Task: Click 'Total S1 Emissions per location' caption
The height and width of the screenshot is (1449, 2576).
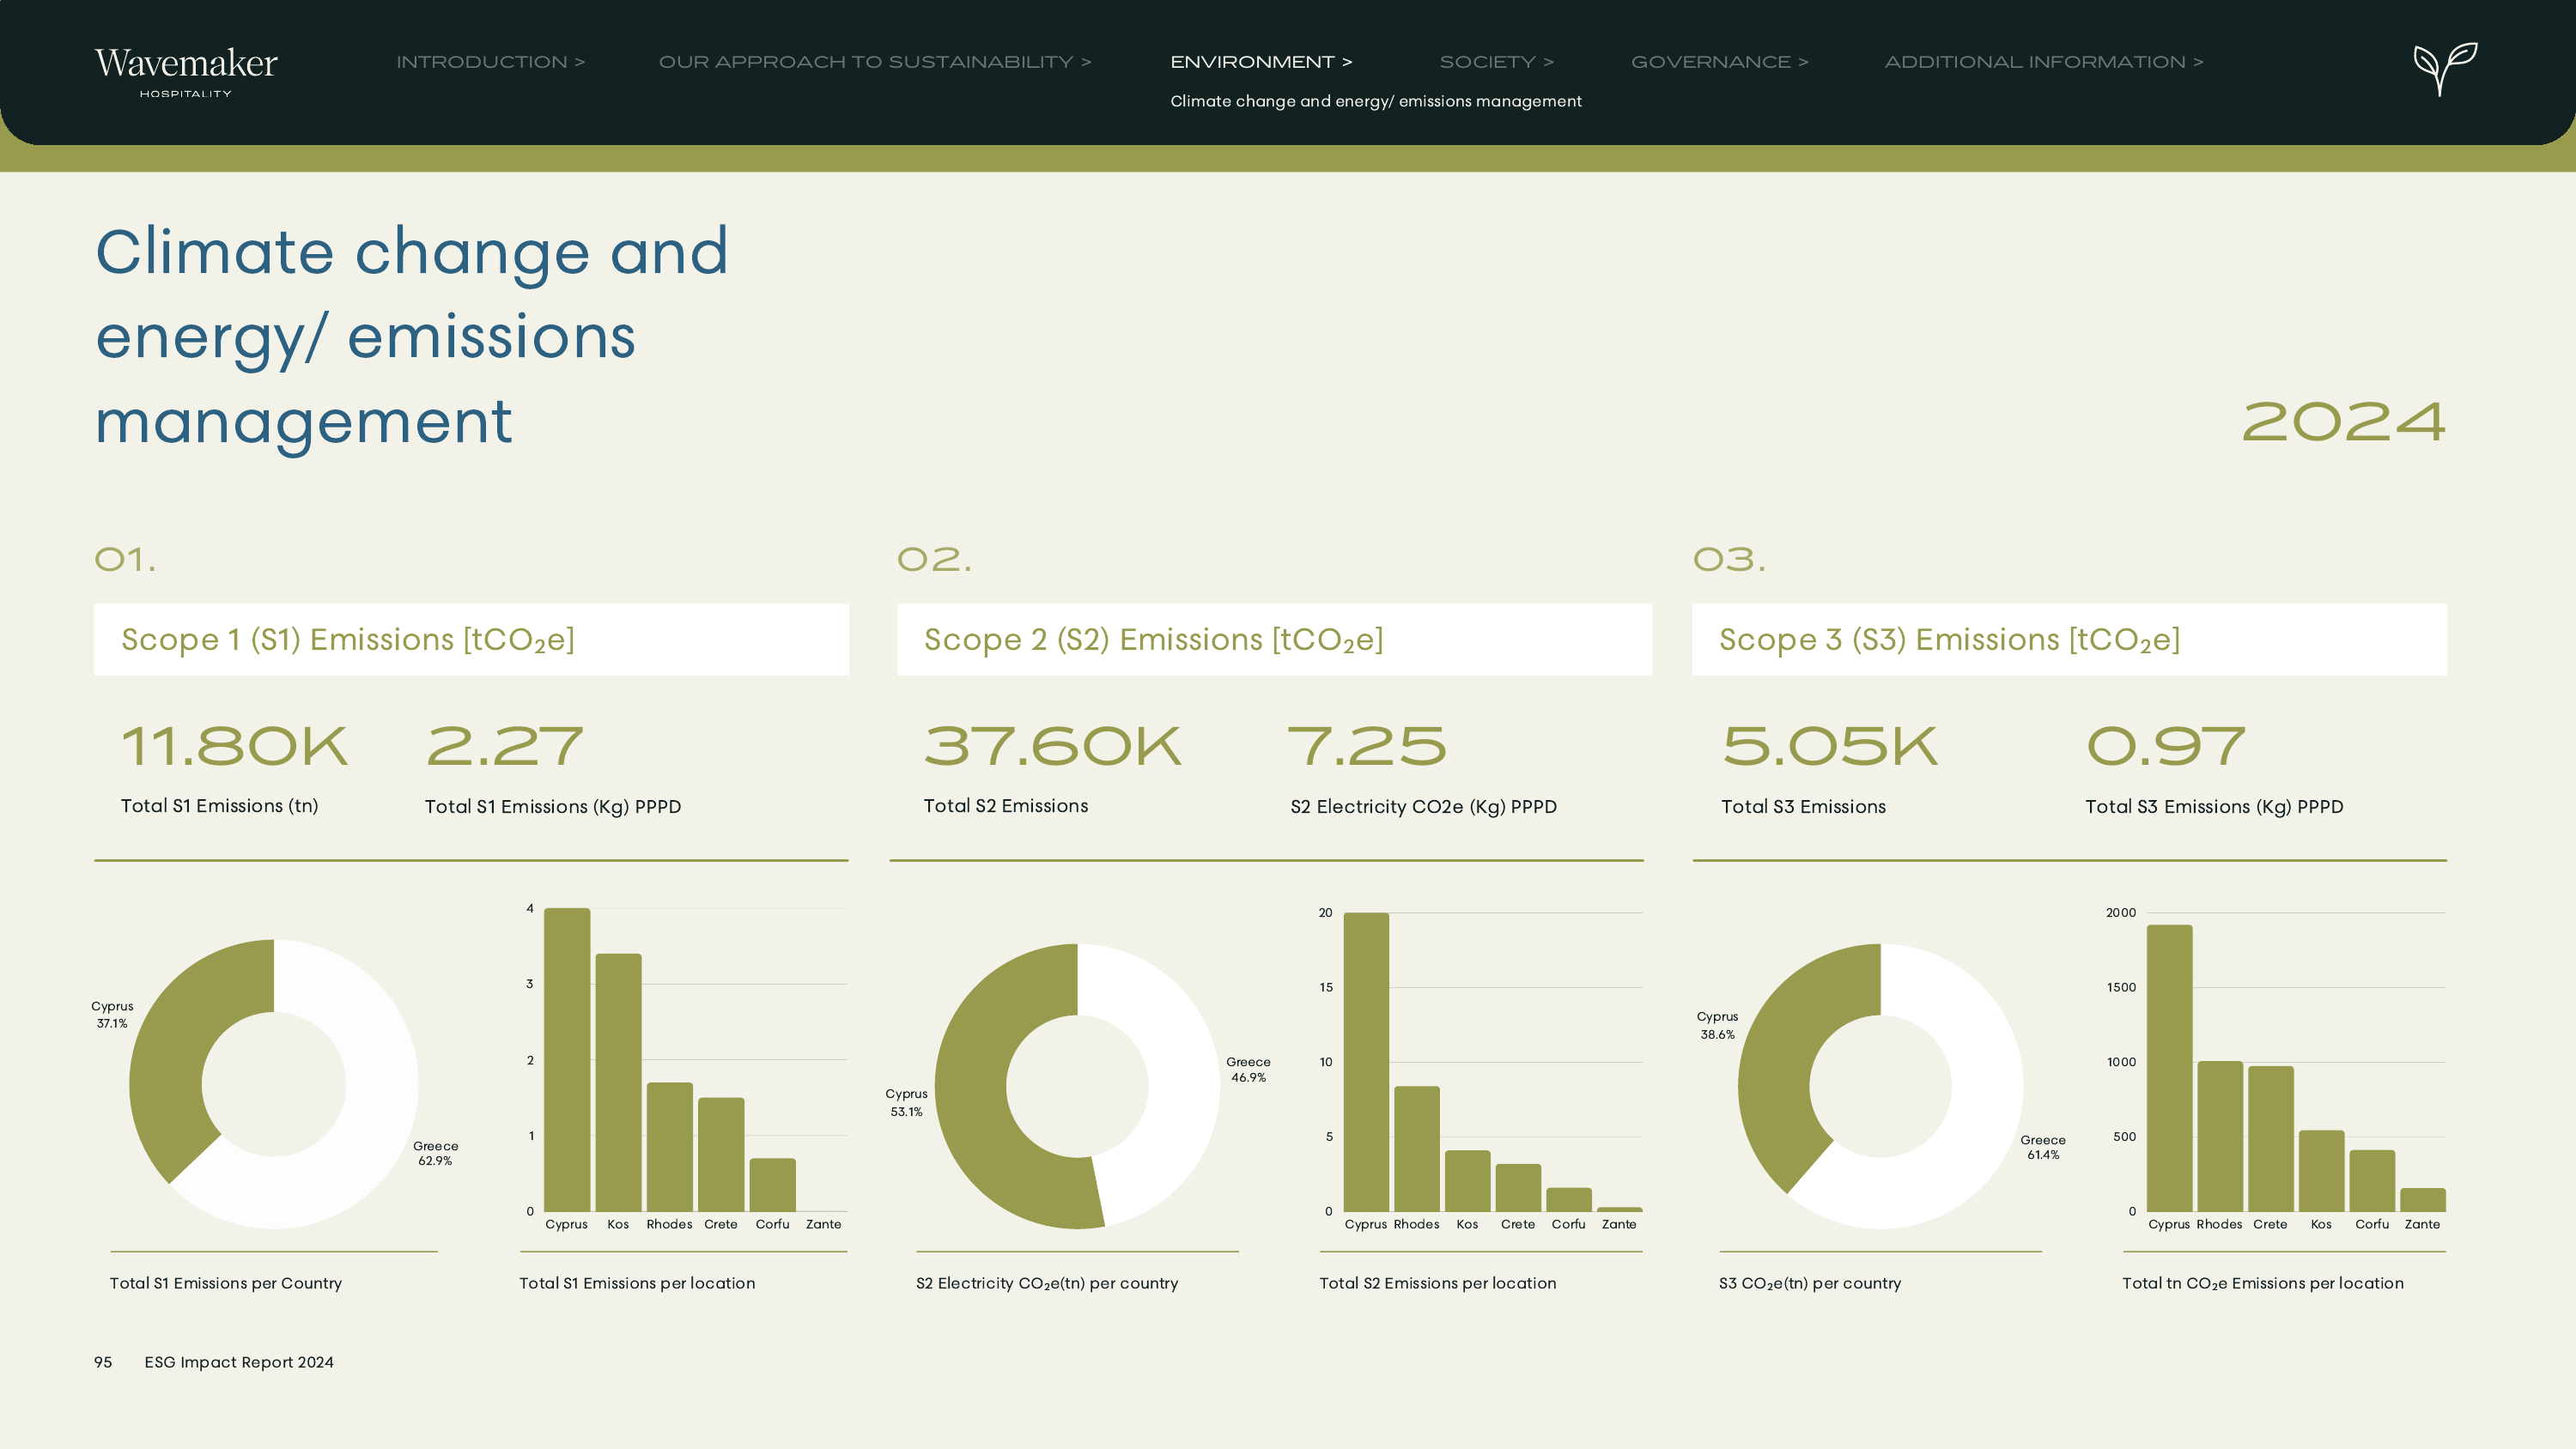Action: pos(637,1283)
